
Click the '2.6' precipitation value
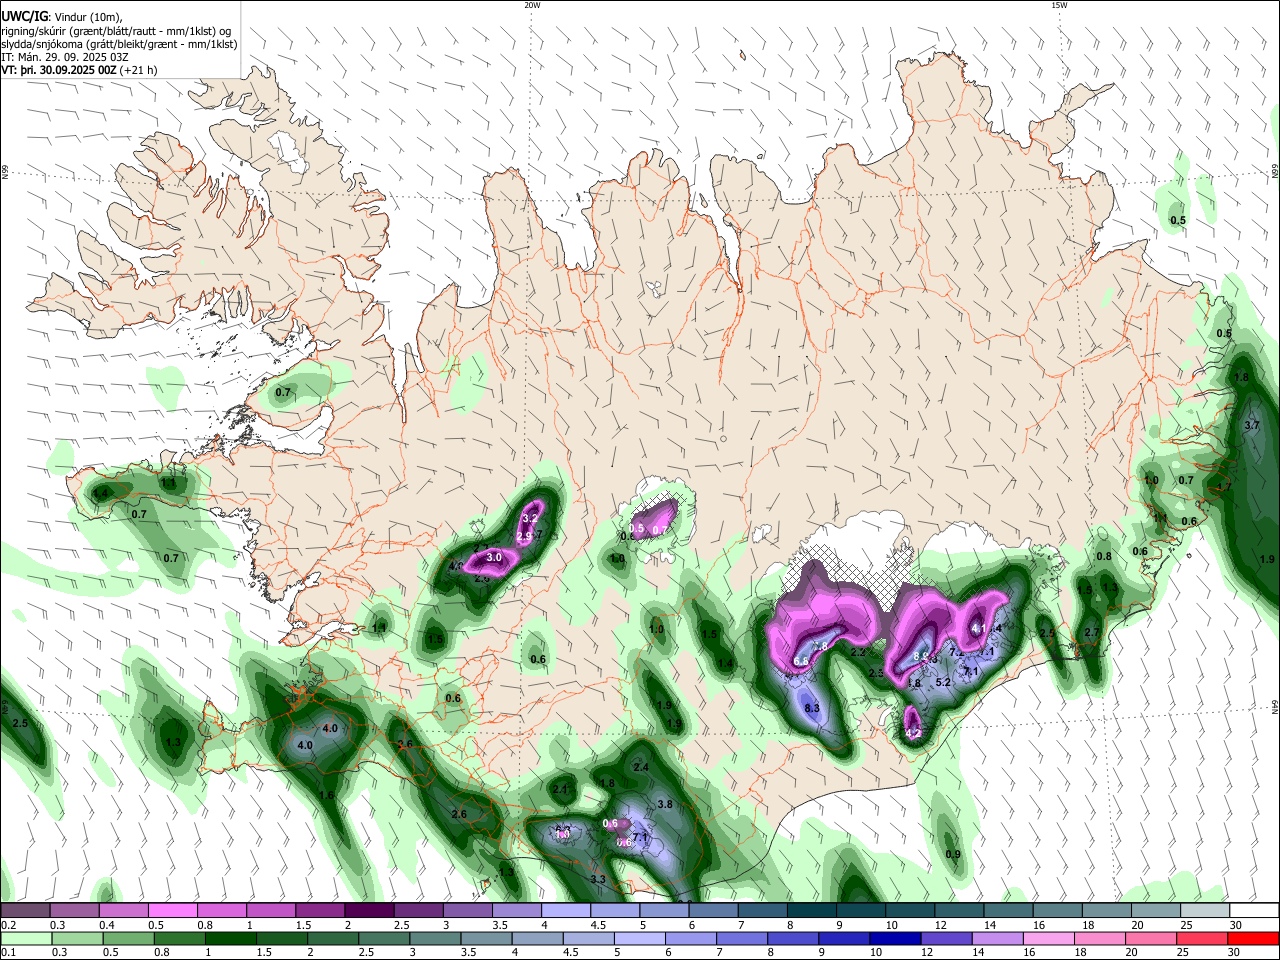coord(459,815)
